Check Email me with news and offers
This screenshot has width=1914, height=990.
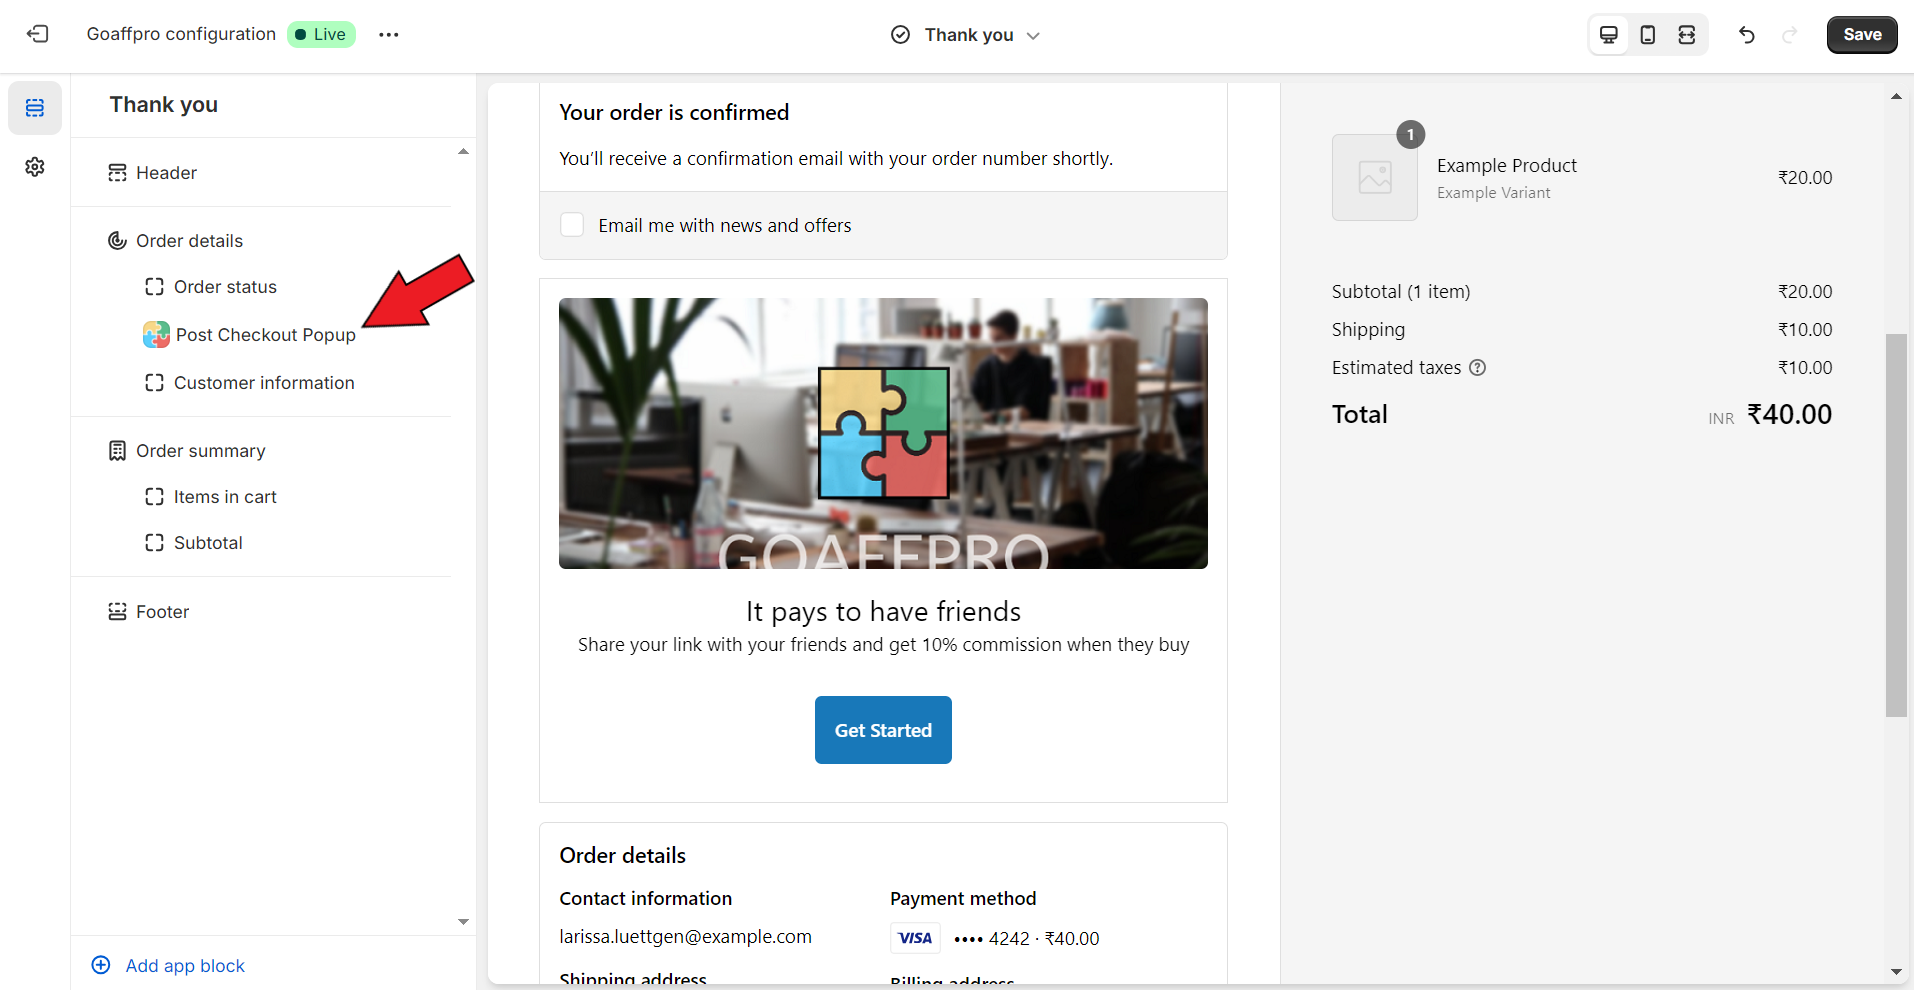click(572, 225)
